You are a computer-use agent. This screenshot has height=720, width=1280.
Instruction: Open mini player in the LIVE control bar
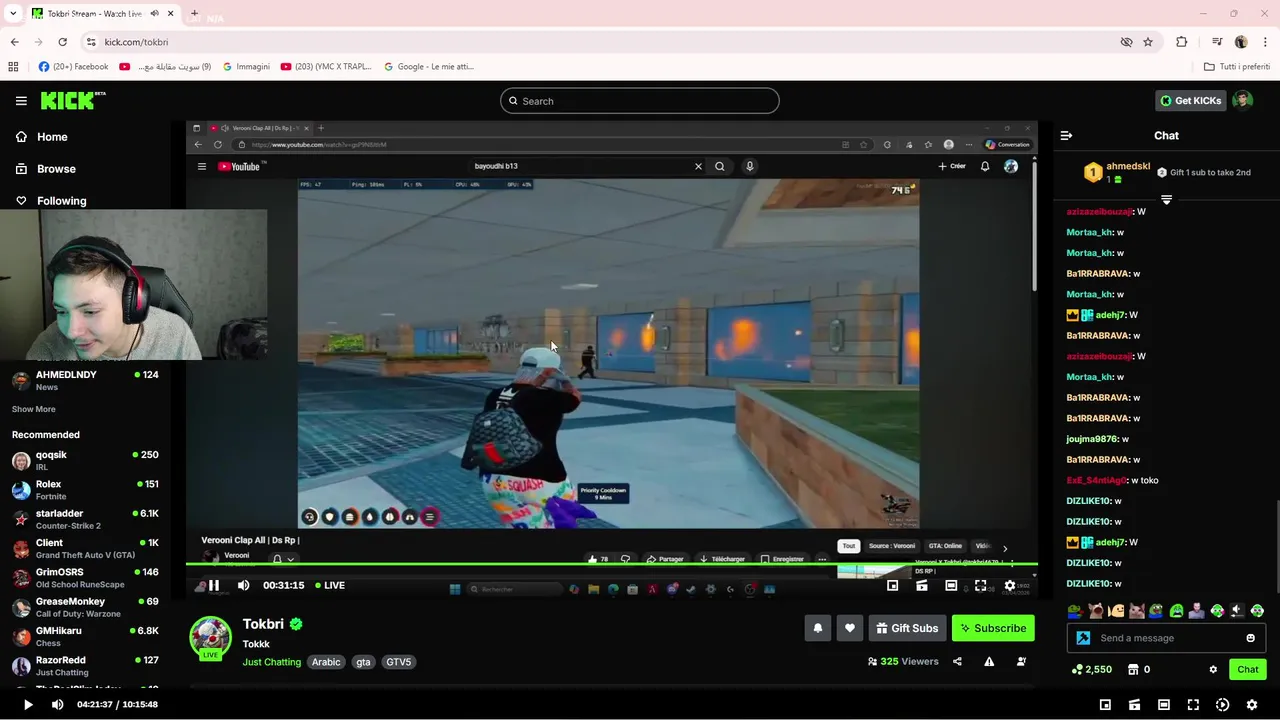893,585
